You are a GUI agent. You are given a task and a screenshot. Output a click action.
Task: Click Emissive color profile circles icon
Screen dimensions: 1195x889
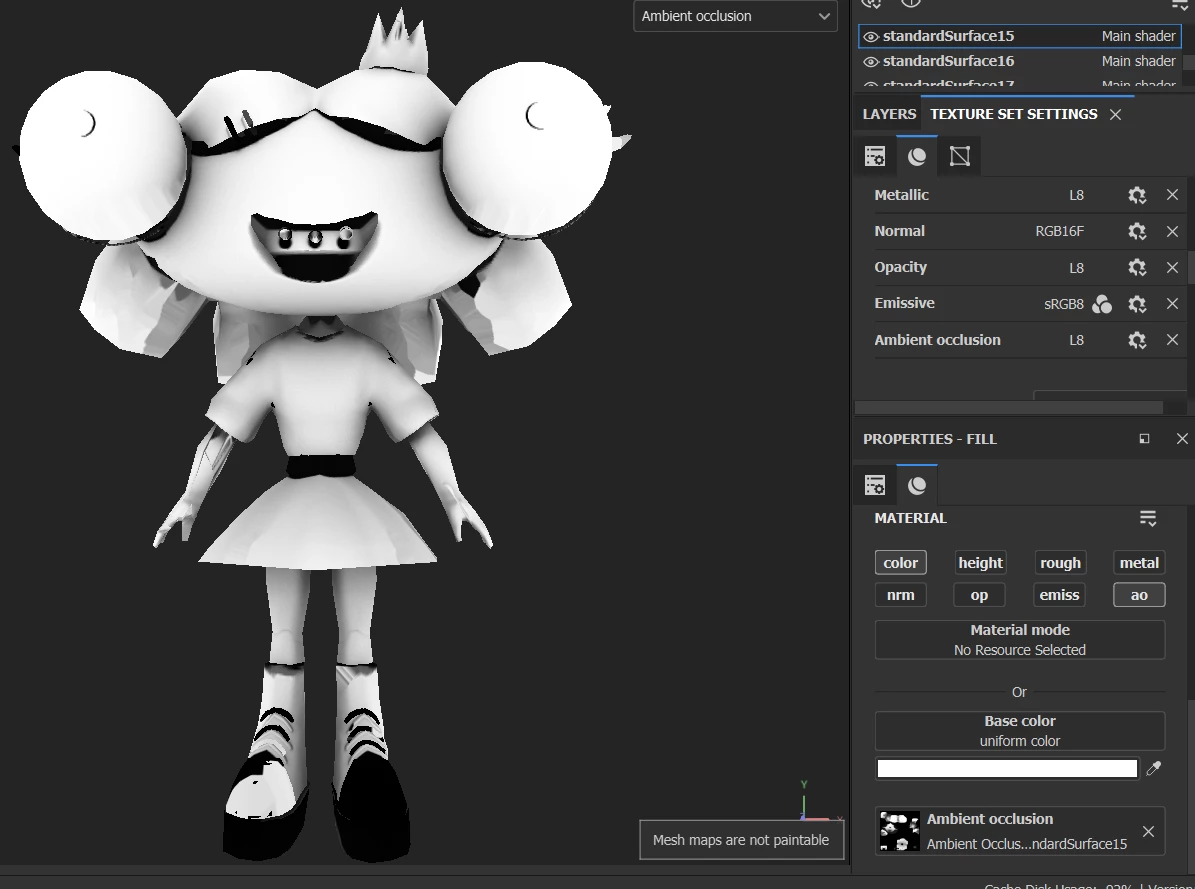[1102, 304]
